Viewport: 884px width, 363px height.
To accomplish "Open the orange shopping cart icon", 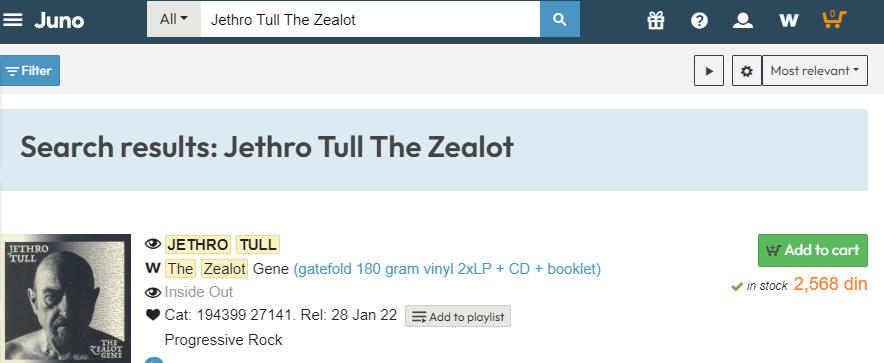I will 834,19.
